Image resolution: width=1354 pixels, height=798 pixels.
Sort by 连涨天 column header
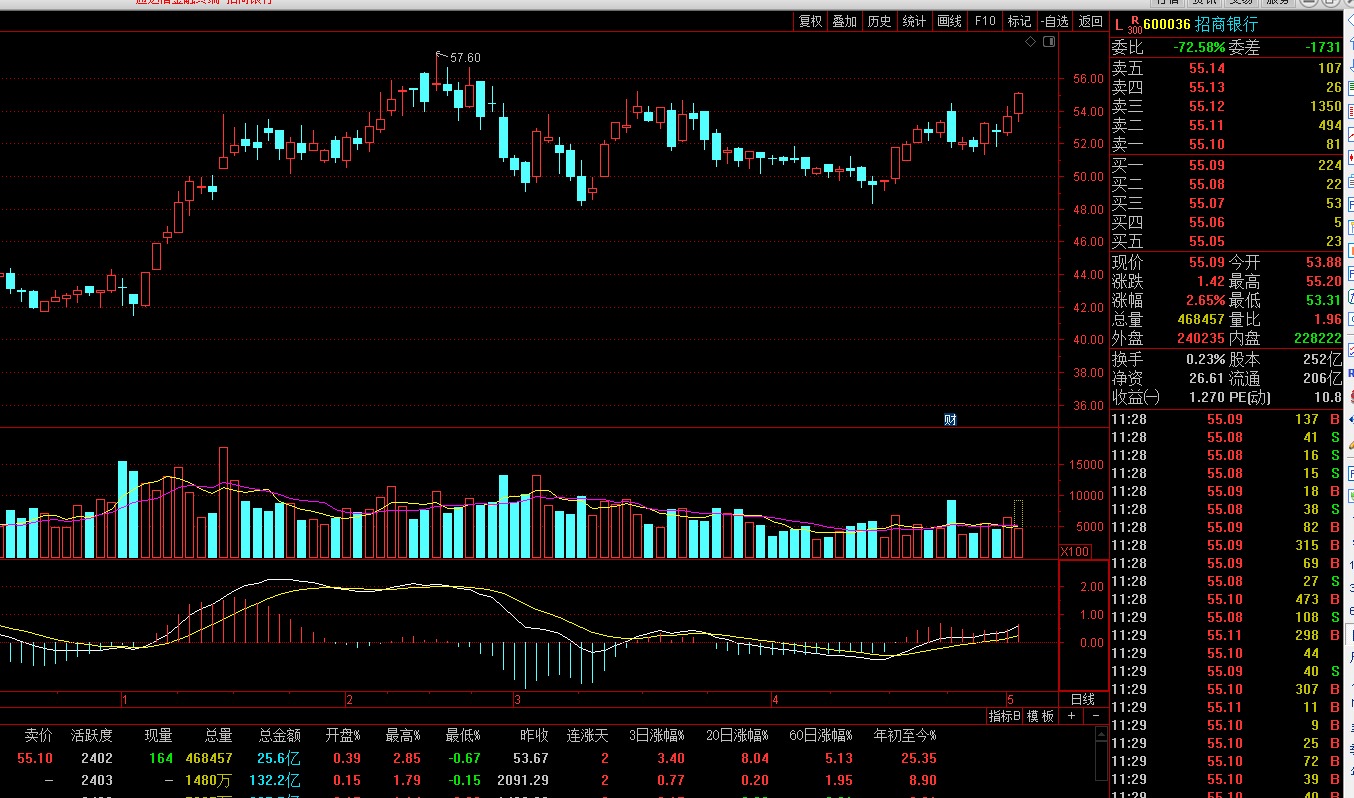[x=587, y=735]
